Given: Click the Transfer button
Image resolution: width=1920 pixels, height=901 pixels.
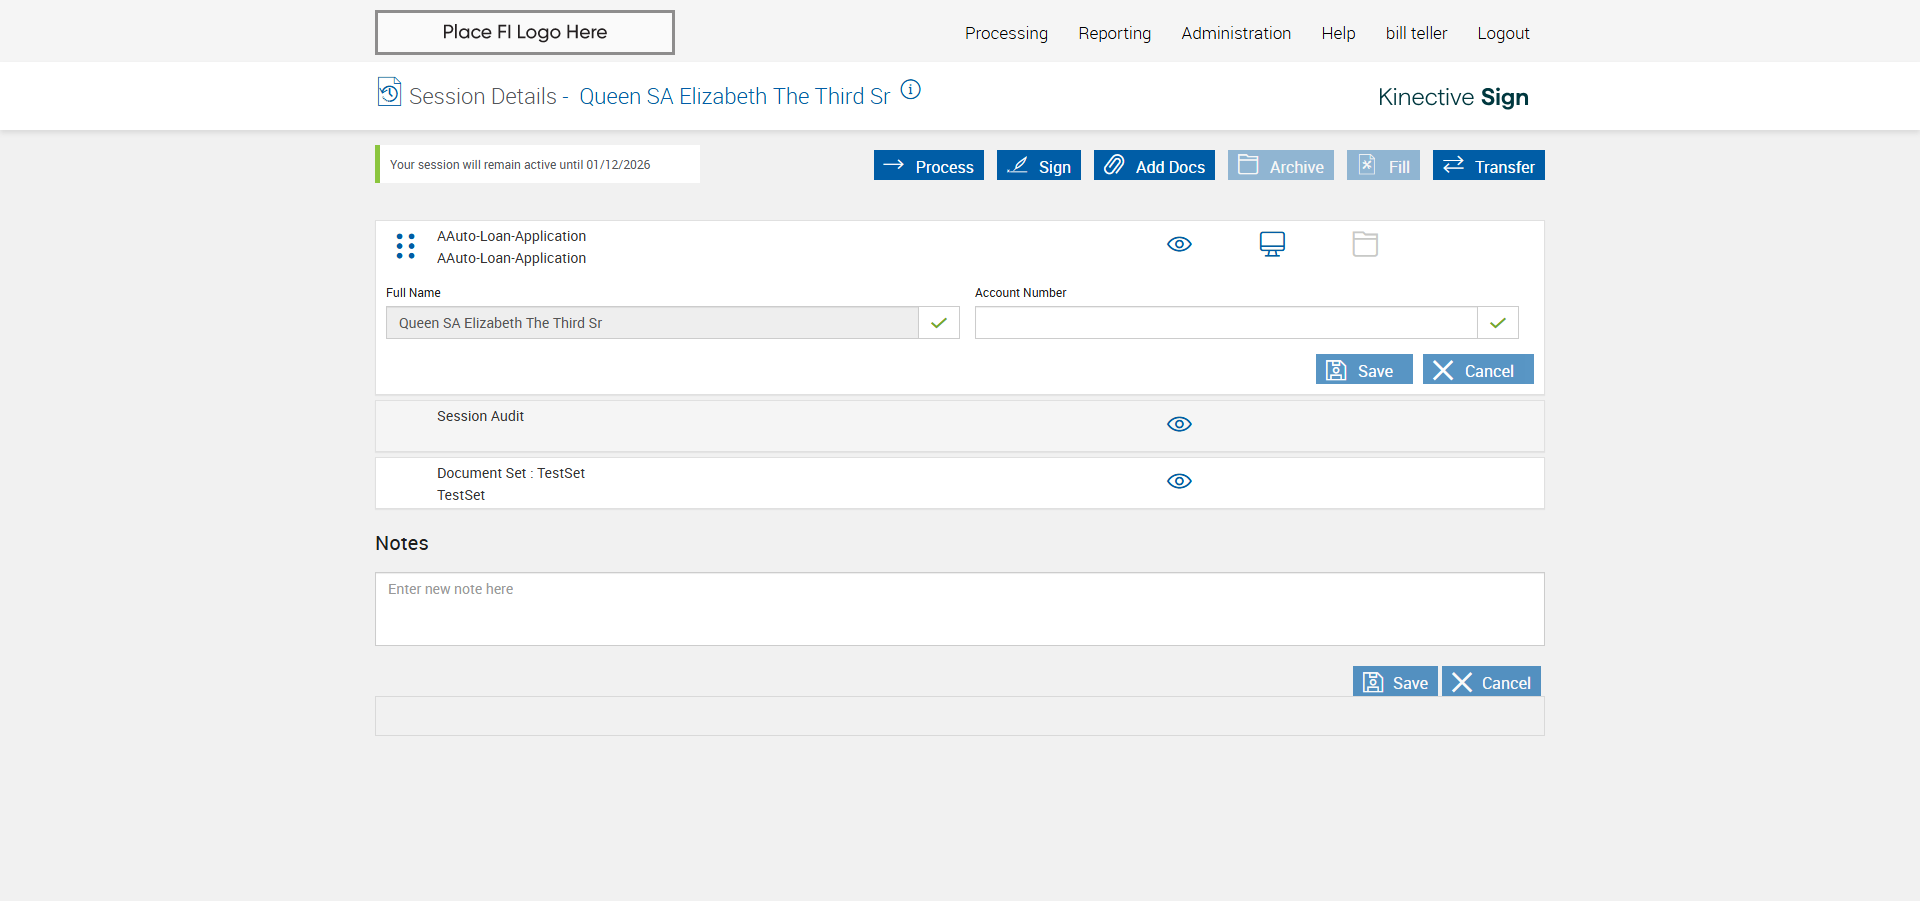Looking at the screenshot, I should point(1488,166).
